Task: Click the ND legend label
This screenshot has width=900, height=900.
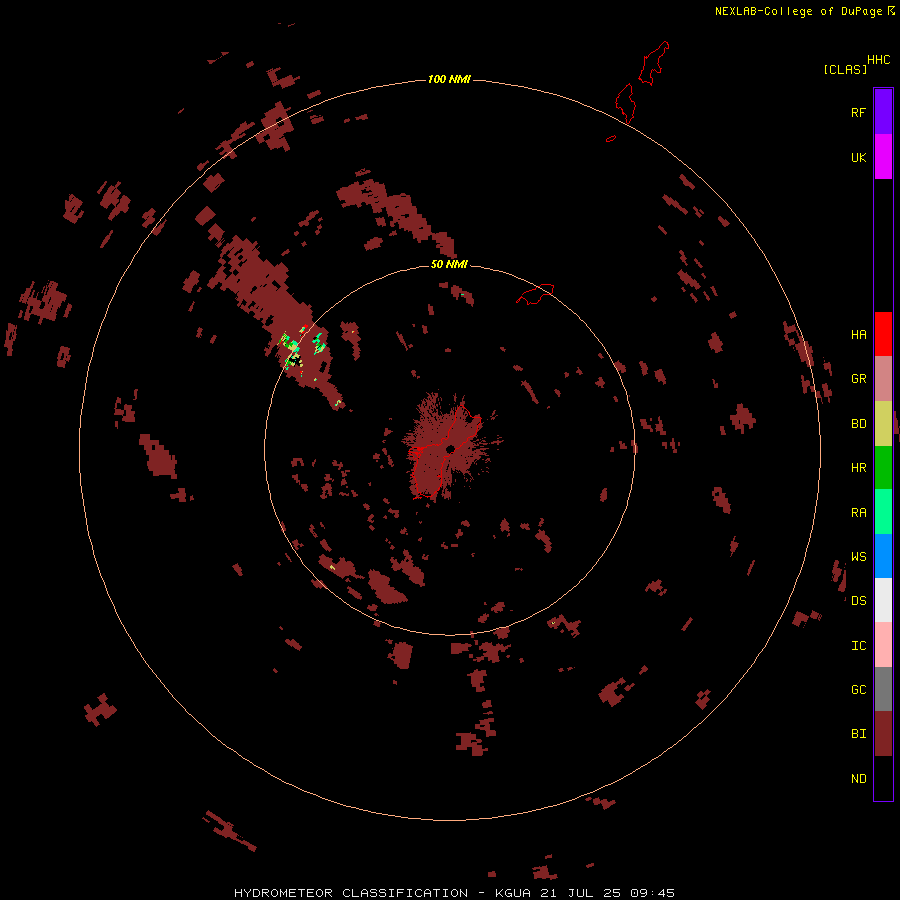Action: [858, 779]
